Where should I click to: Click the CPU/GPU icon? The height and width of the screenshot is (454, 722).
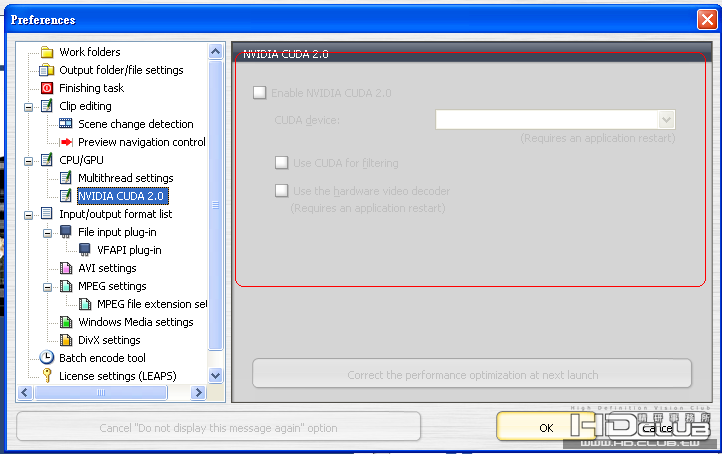click(47, 160)
